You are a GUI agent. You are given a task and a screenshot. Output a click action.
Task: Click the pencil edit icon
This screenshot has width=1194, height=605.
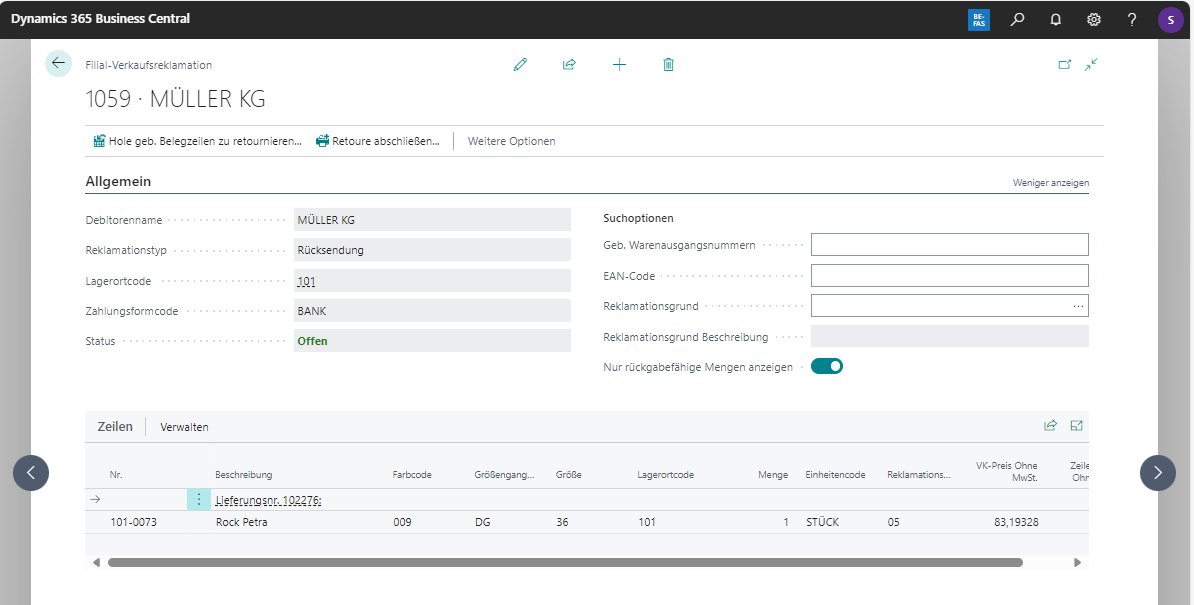[x=520, y=64]
